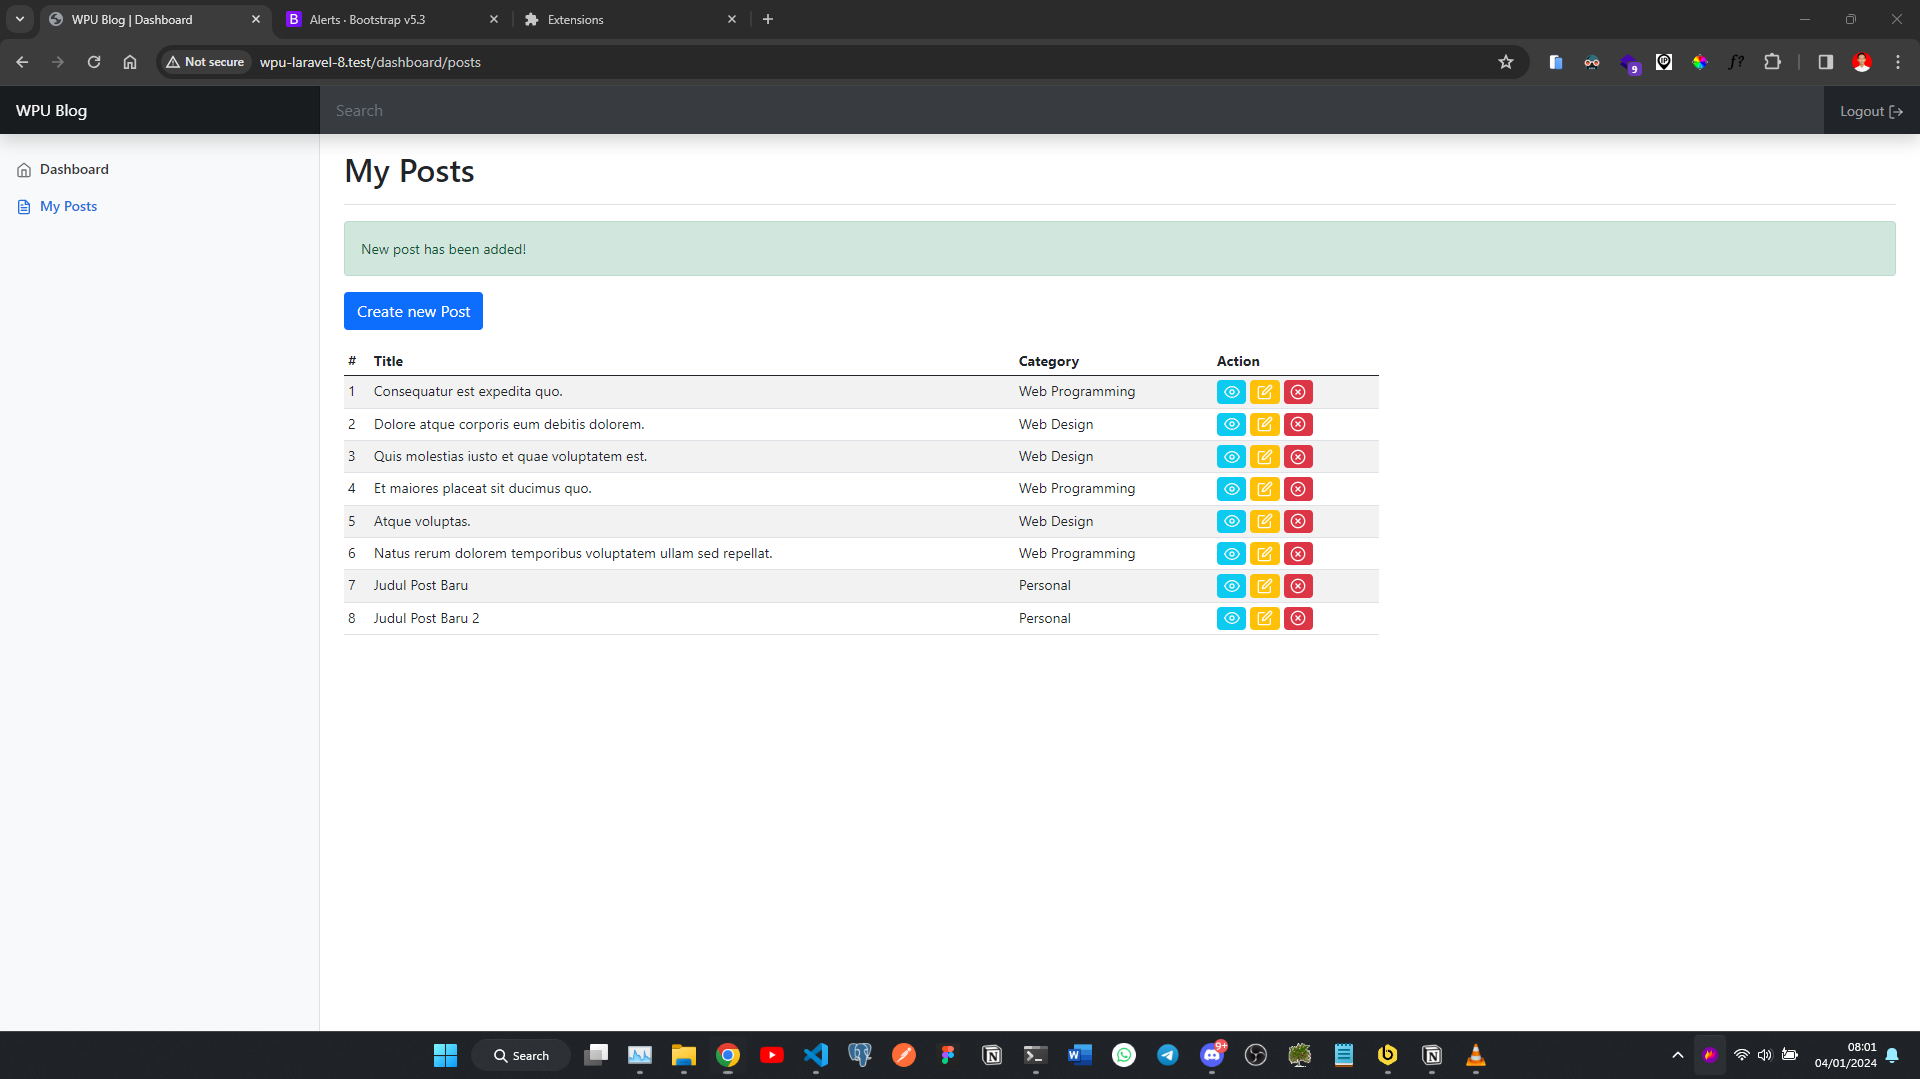Viewport: 1920px width, 1079px height.
Task: Edit the post 'Atque voluptas.'
Action: [1264, 521]
